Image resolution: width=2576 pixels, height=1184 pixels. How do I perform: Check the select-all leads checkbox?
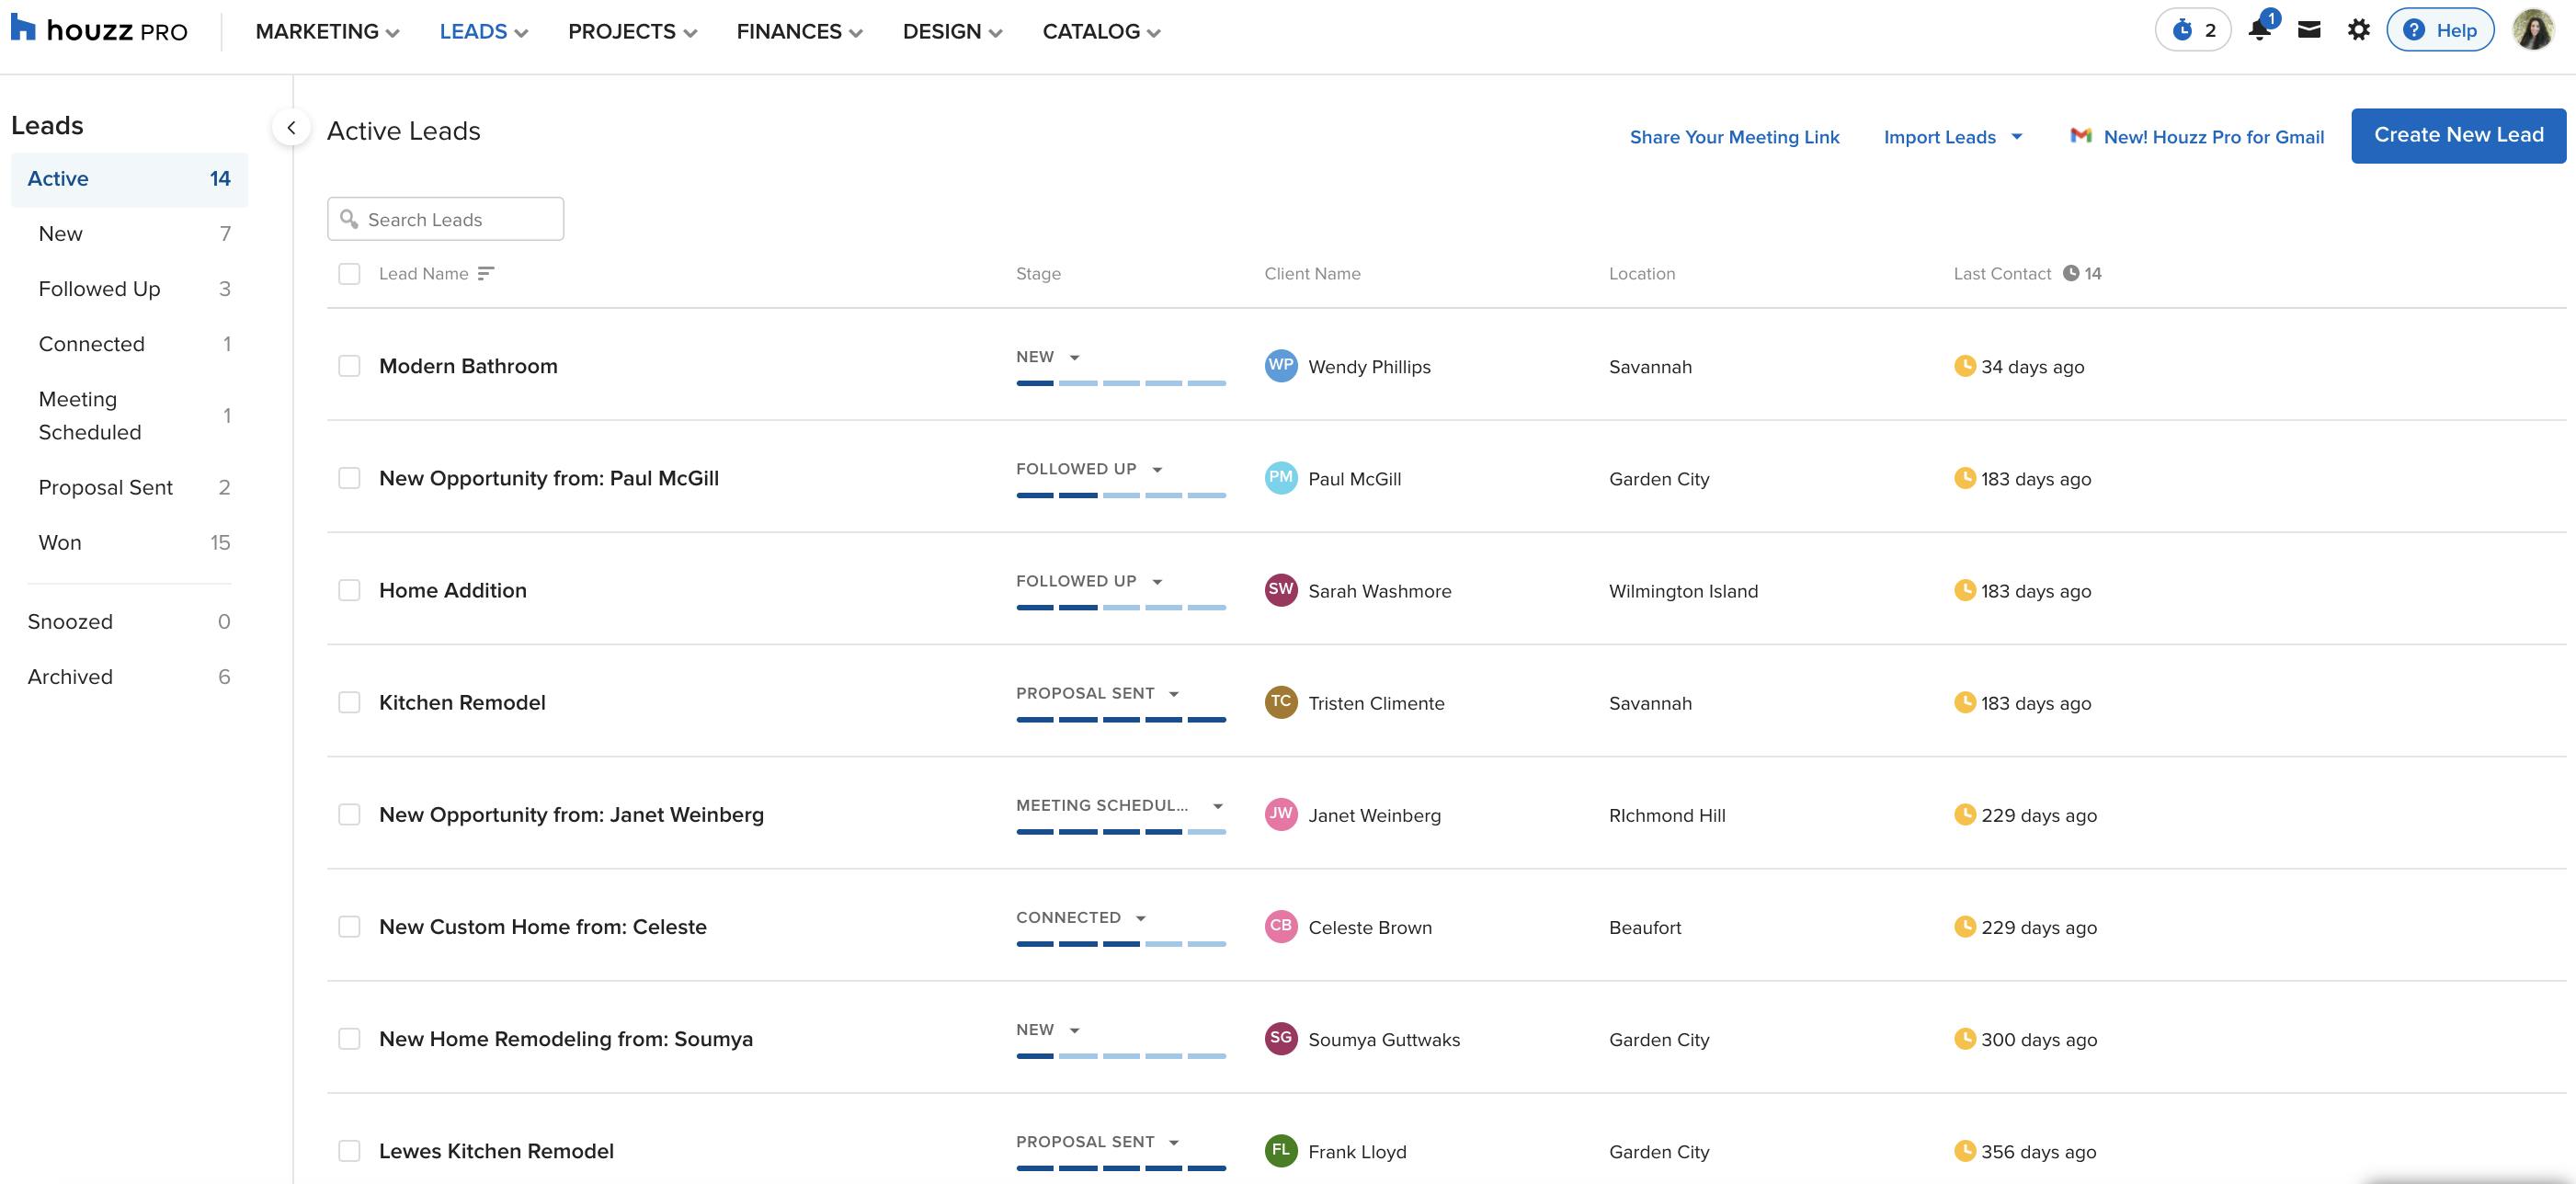pyautogui.click(x=349, y=273)
